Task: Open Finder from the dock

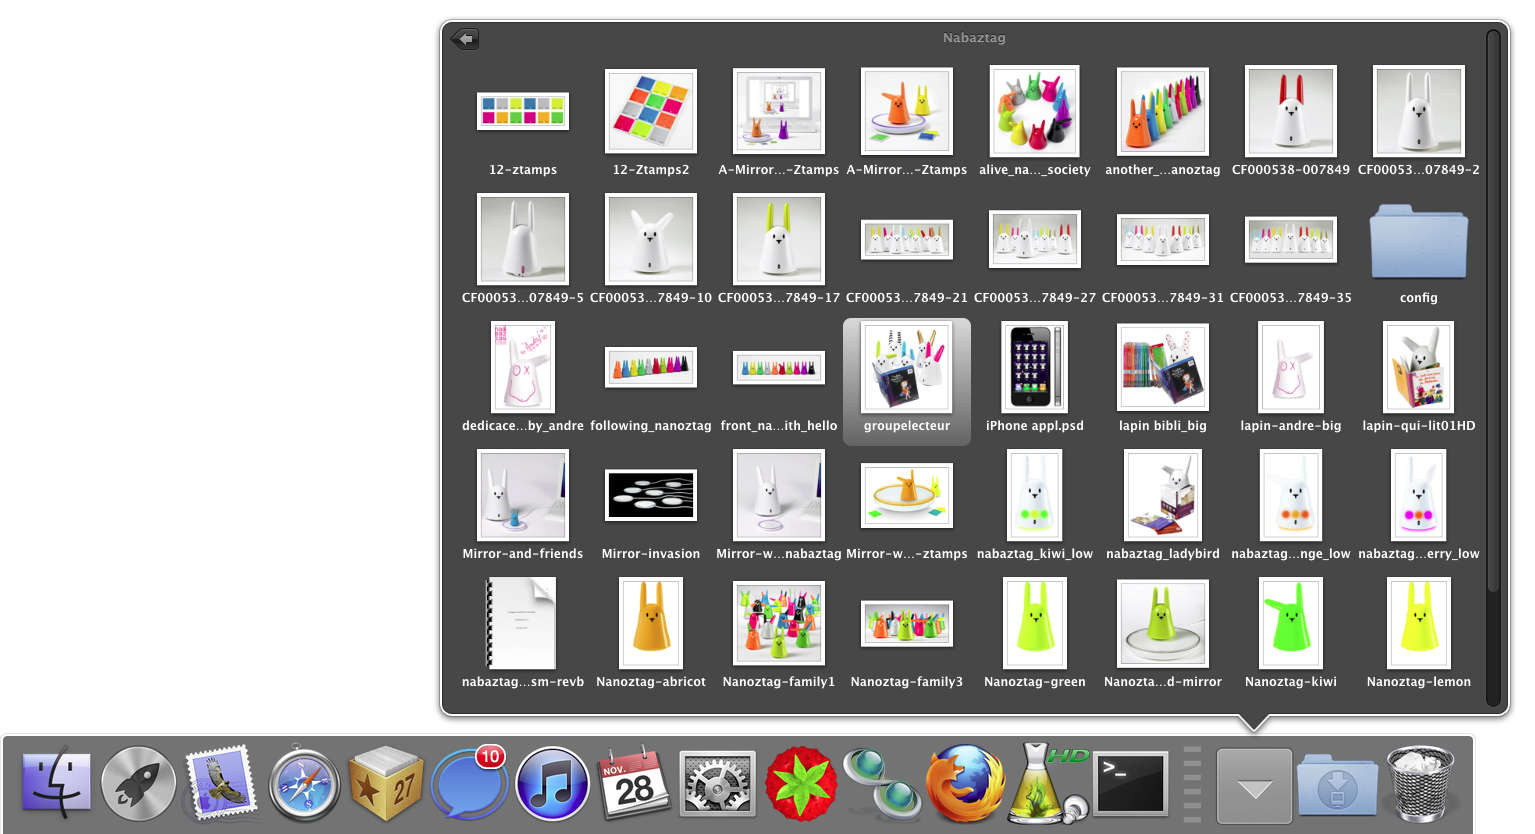Action: point(57,783)
